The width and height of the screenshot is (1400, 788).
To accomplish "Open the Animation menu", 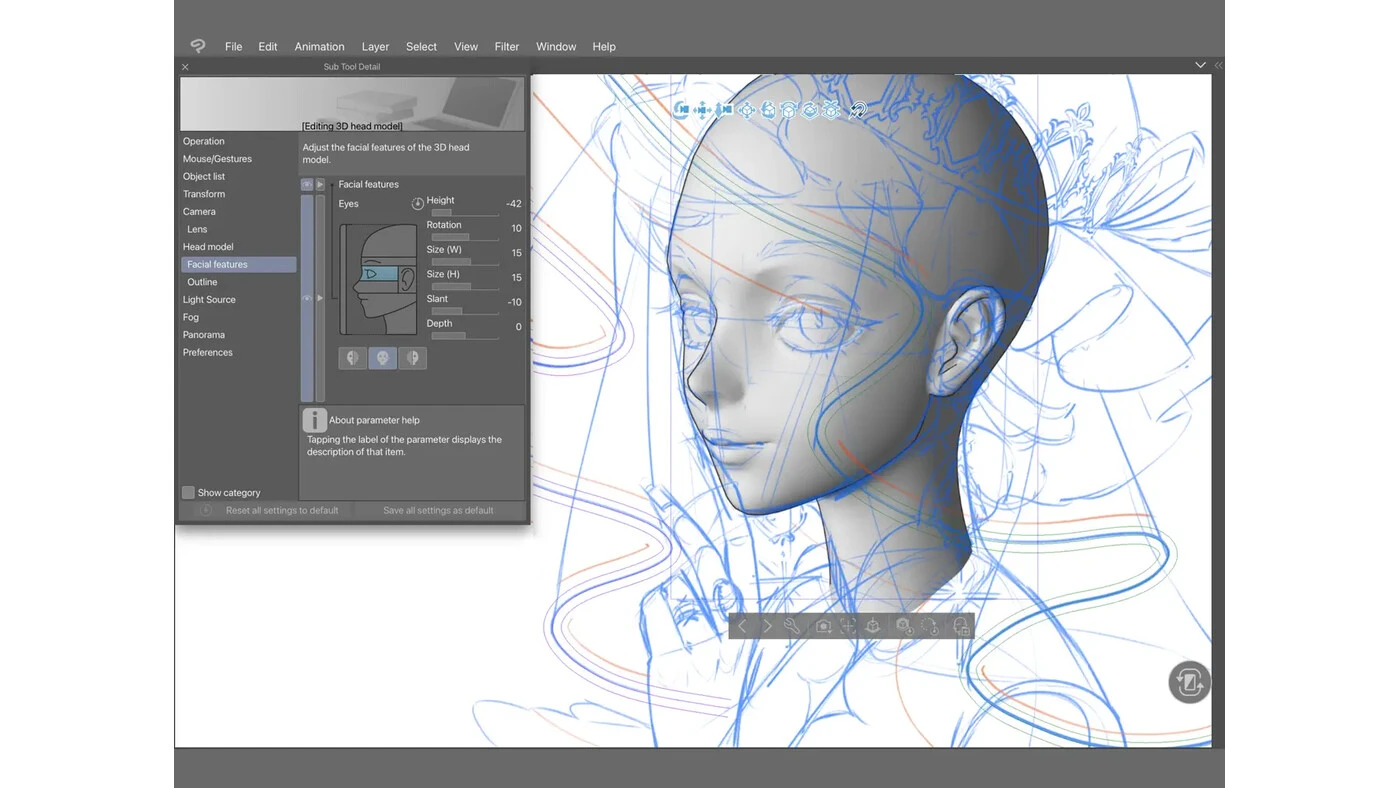I will pyautogui.click(x=319, y=47).
